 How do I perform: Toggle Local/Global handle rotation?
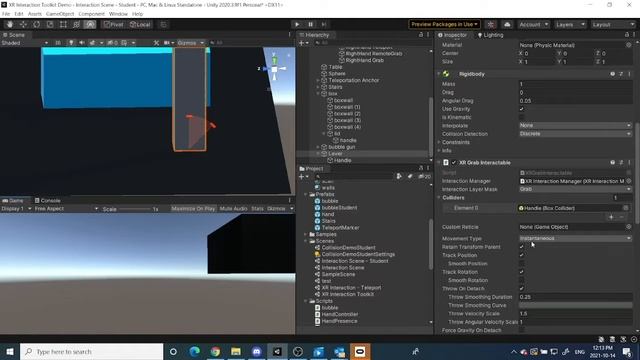140,24
